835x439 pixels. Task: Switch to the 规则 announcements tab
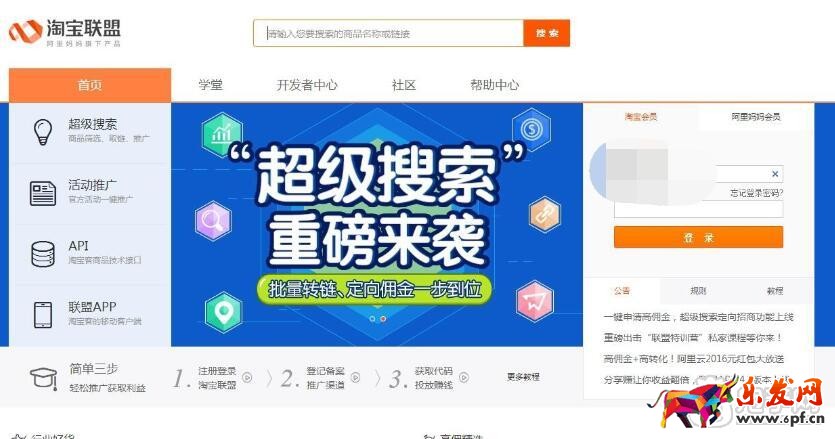[x=698, y=291]
